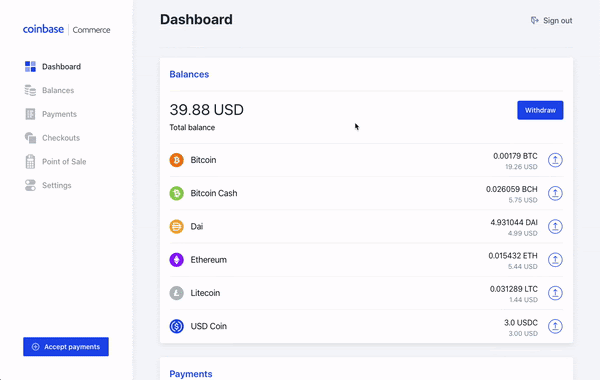Click the purple Ethereum coin icon
The width and height of the screenshot is (600, 380).
click(176, 260)
